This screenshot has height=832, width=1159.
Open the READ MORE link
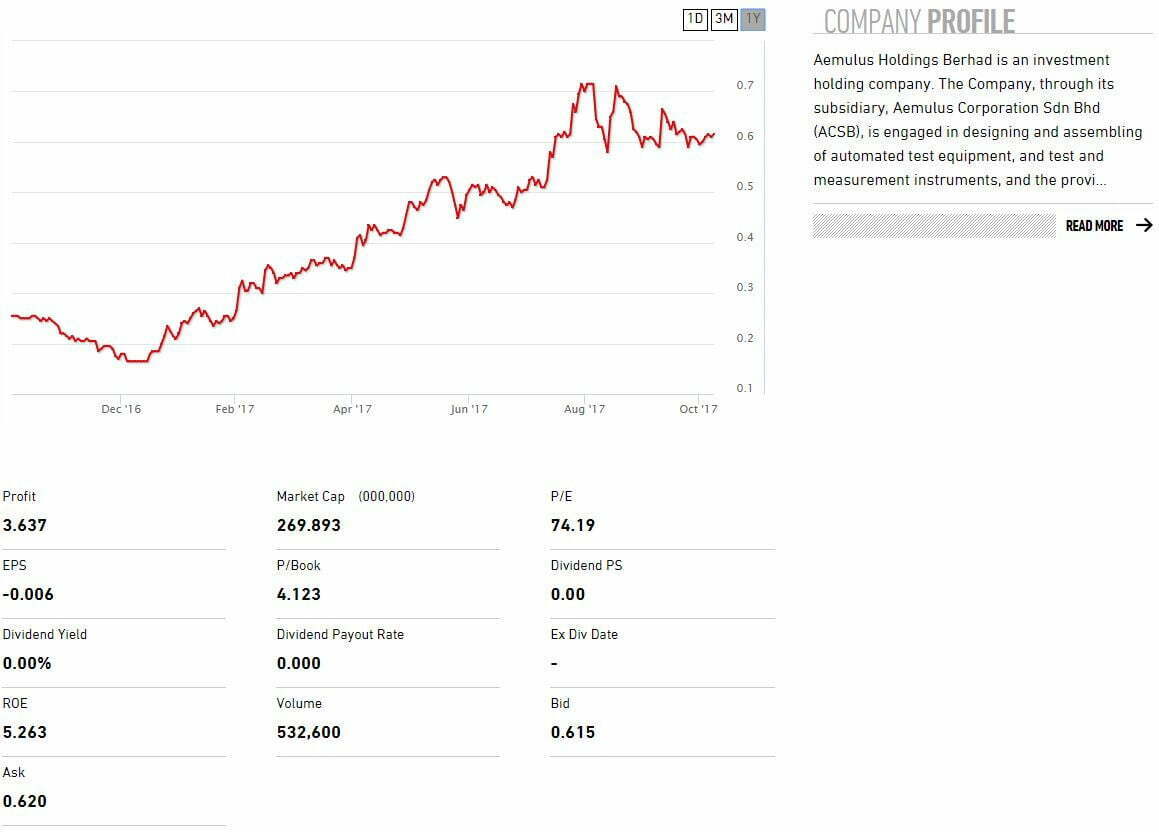tap(1094, 226)
